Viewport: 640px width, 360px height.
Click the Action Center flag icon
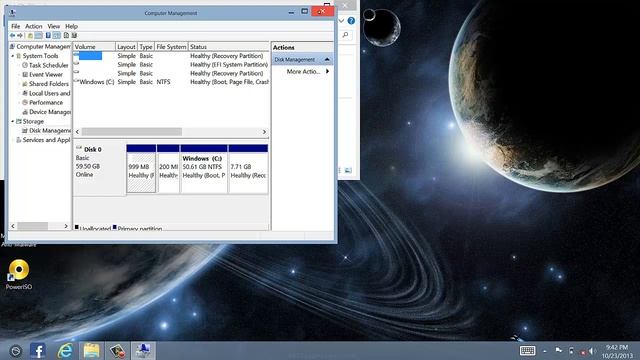click(558, 351)
